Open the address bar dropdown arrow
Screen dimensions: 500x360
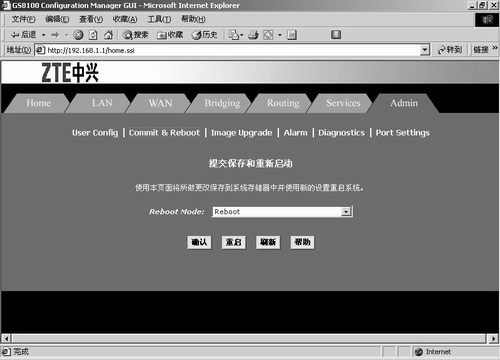pyautogui.click(x=424, y=50)
